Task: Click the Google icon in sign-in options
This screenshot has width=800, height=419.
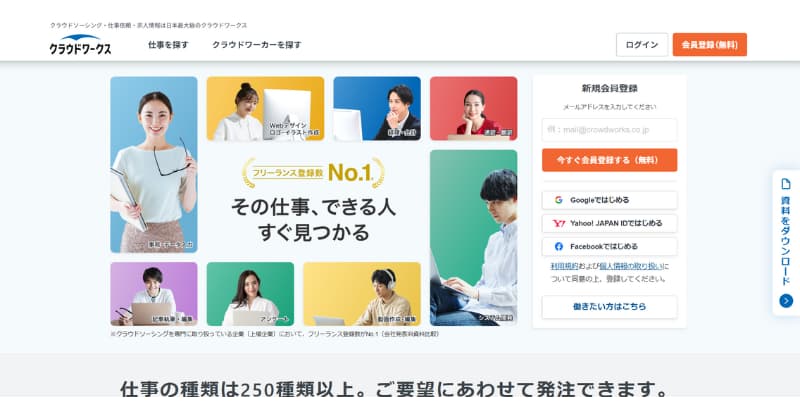Action: [559, 200]
